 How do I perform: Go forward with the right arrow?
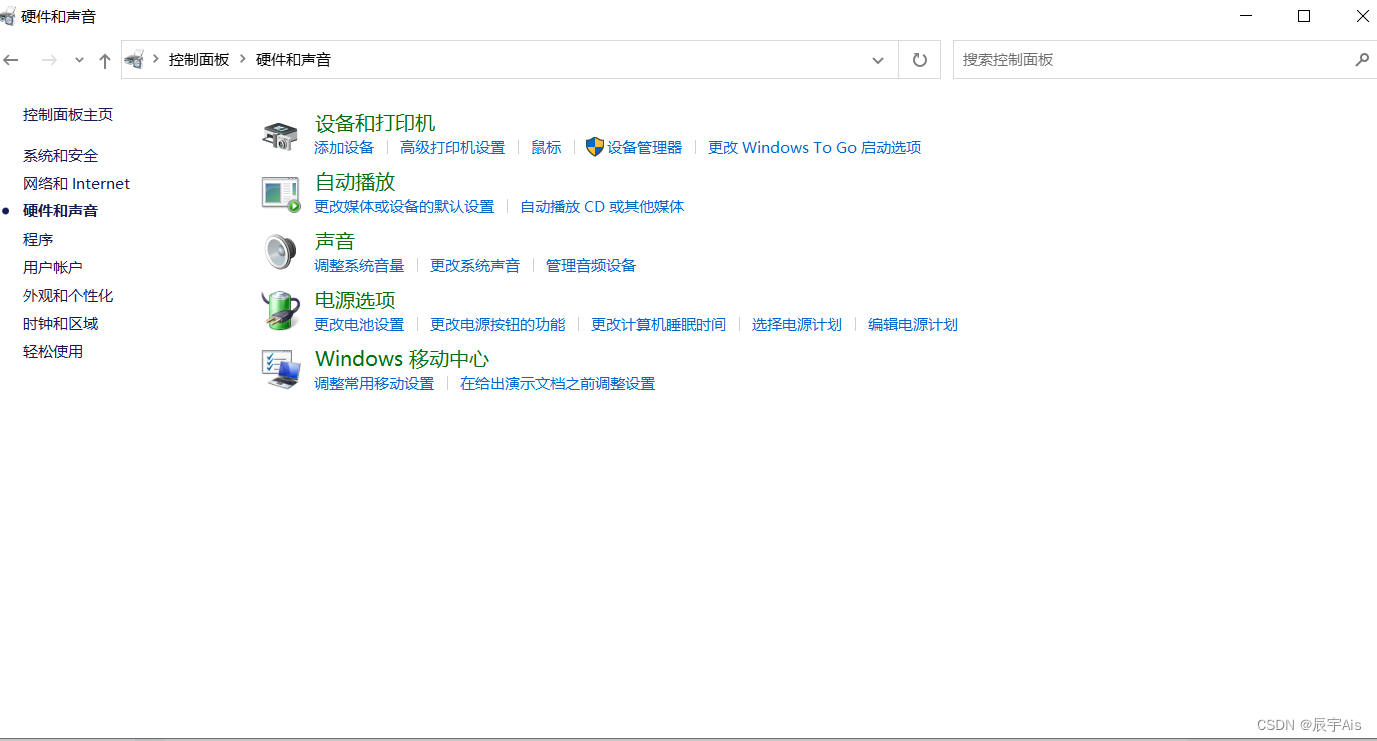[x=49, y=60]
